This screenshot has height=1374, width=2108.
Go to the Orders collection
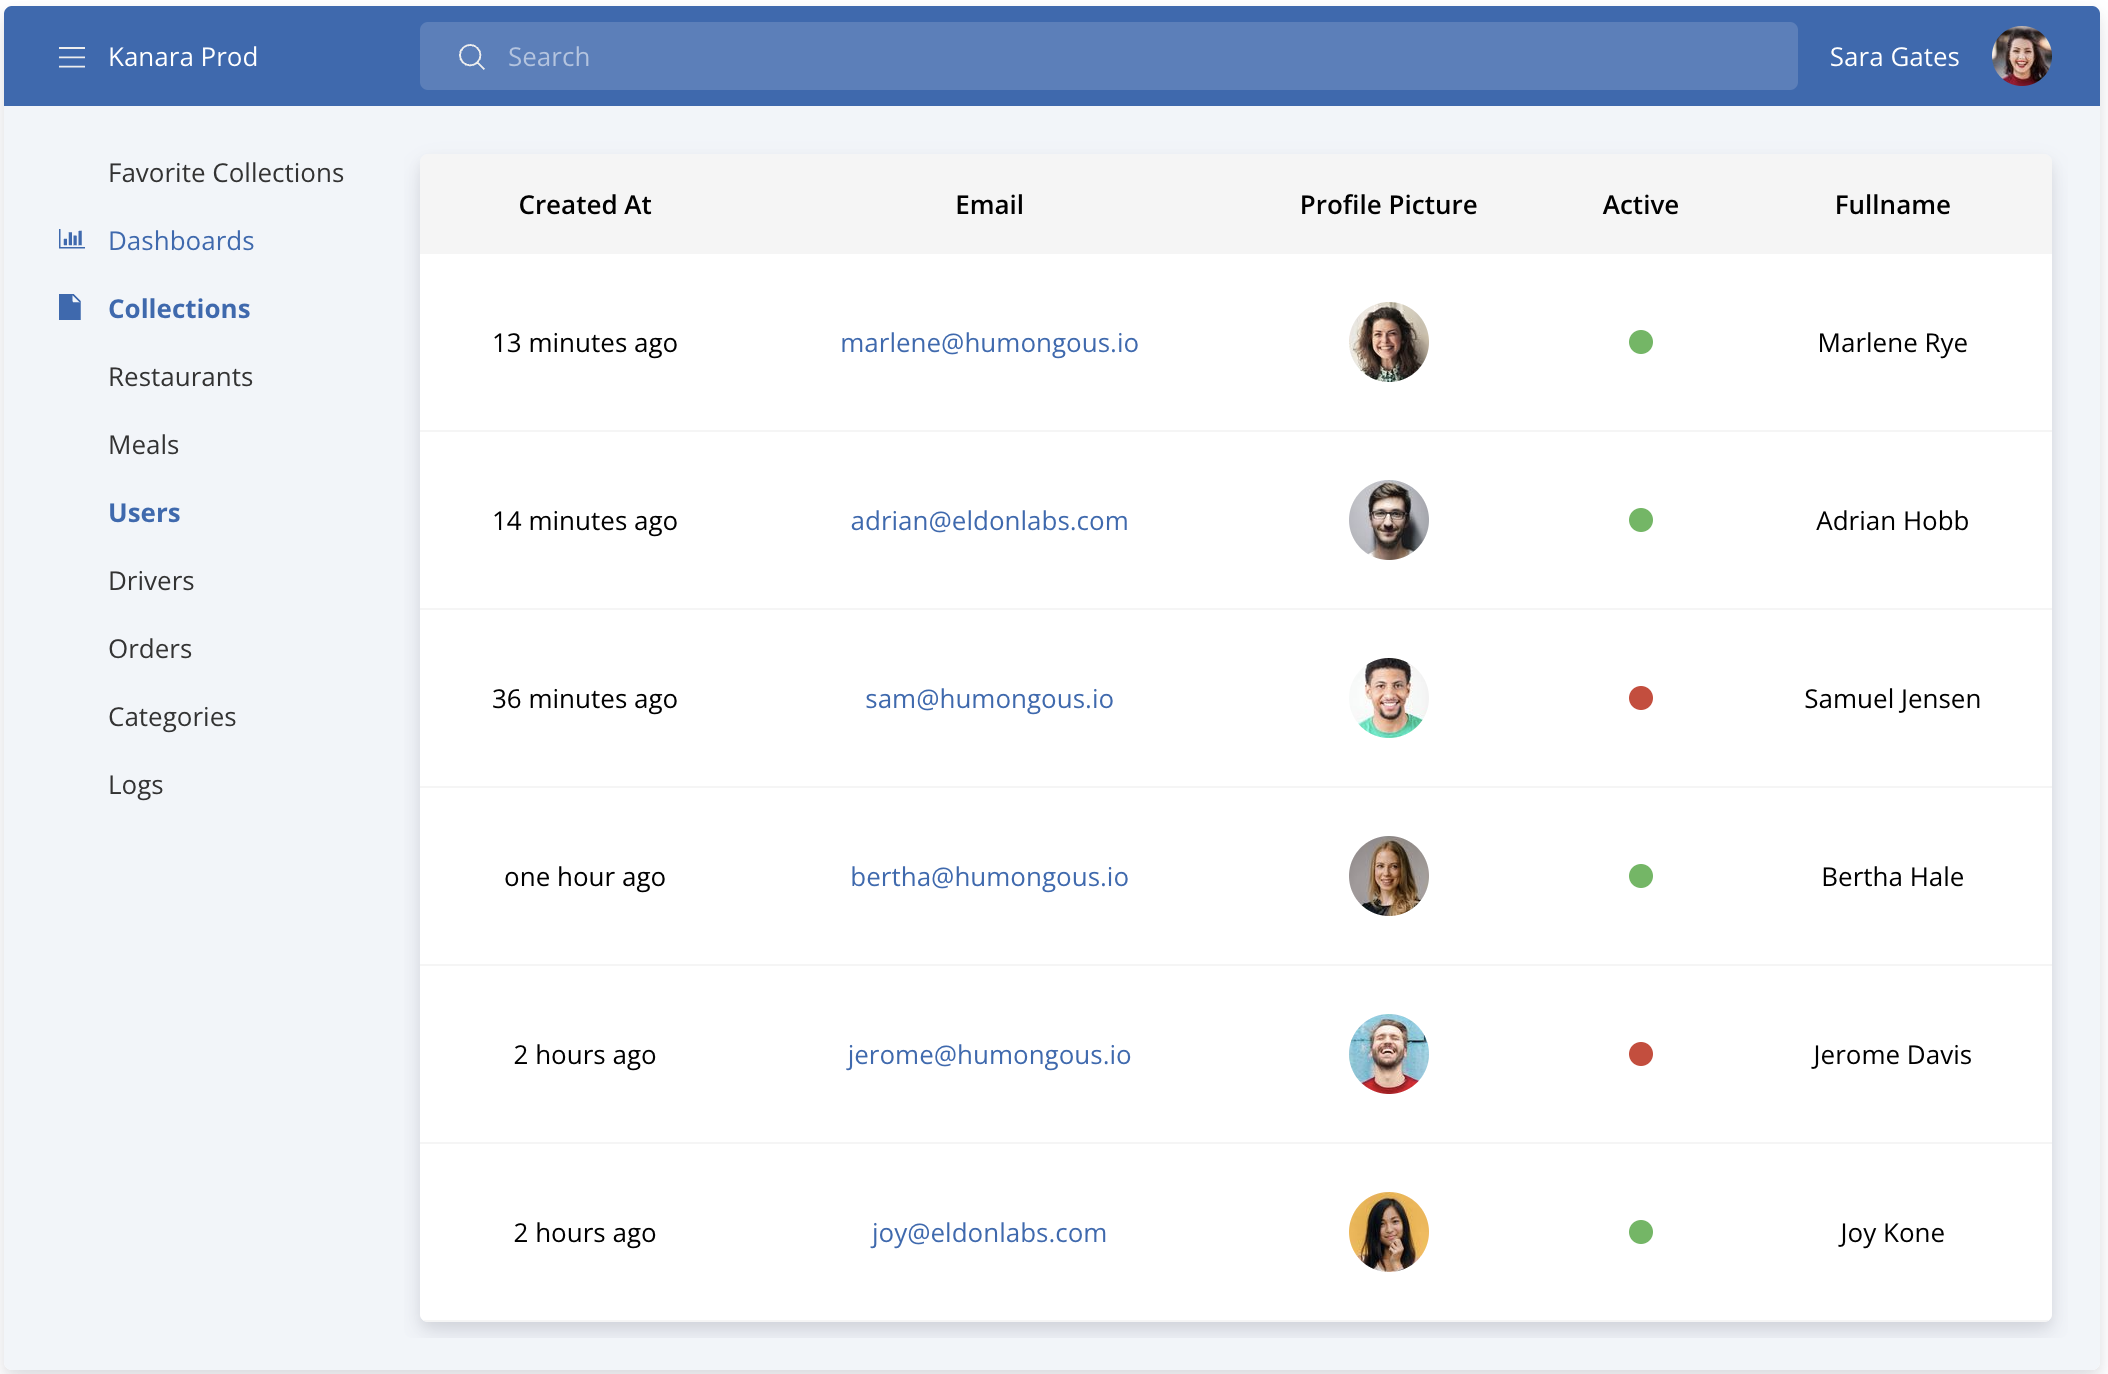[x=150, y=649]
